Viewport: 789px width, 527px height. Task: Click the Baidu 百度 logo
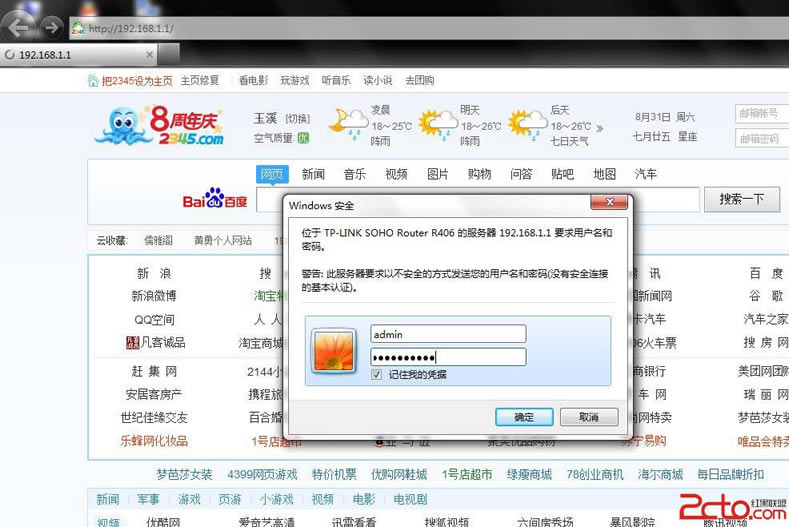point(215,199)
